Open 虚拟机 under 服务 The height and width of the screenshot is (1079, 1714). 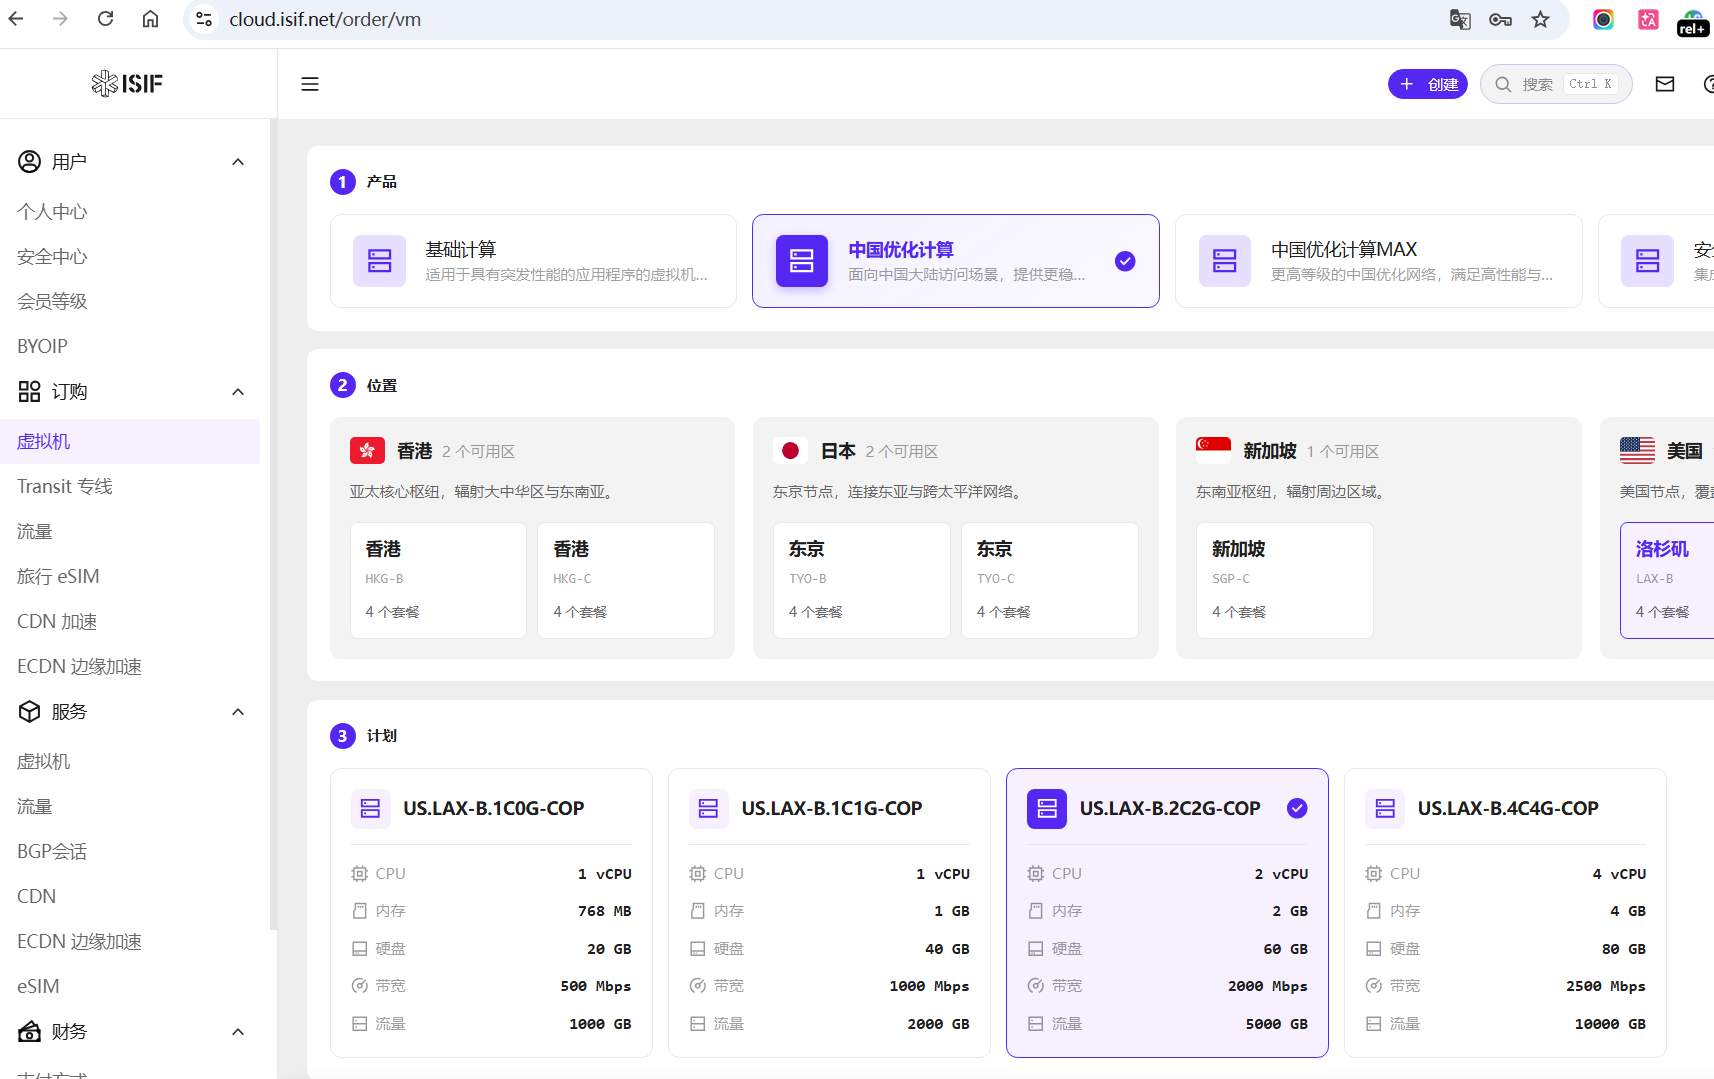coord(44,762)
